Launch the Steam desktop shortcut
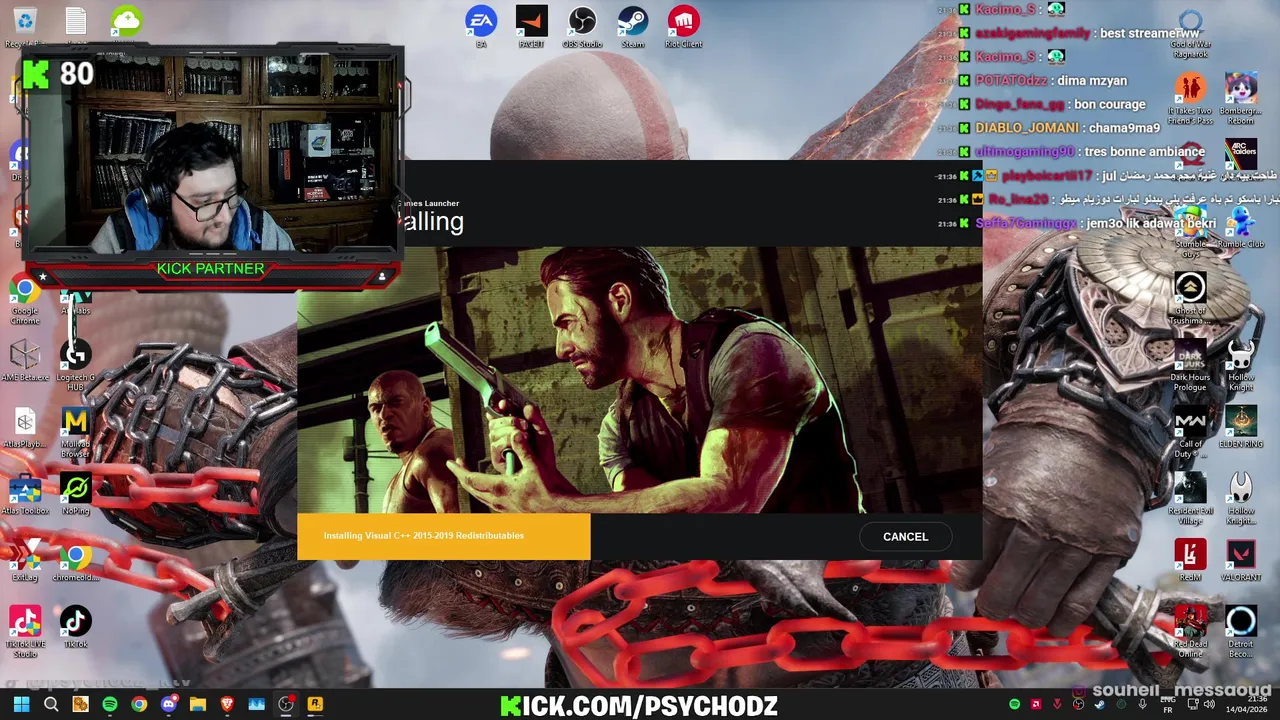The image size is (1280, 720). coord(632,27)
